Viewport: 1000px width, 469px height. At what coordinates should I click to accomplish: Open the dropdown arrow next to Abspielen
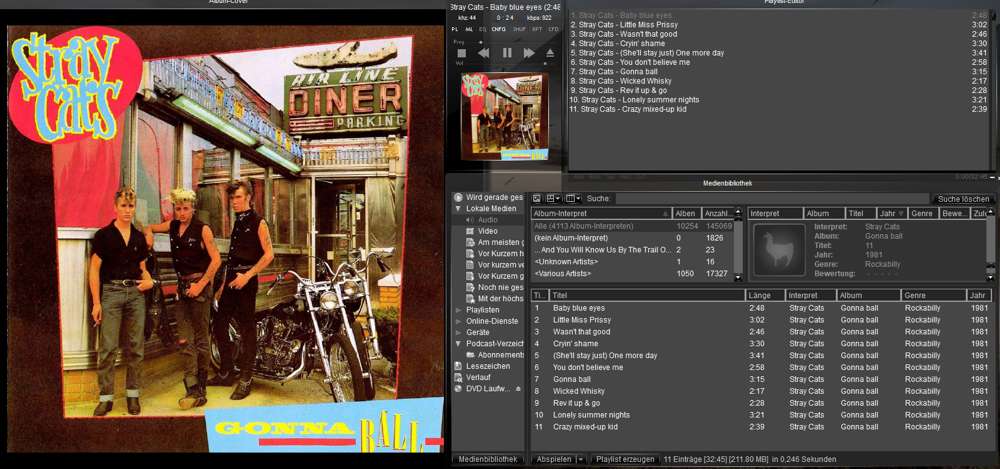[580, 459]
